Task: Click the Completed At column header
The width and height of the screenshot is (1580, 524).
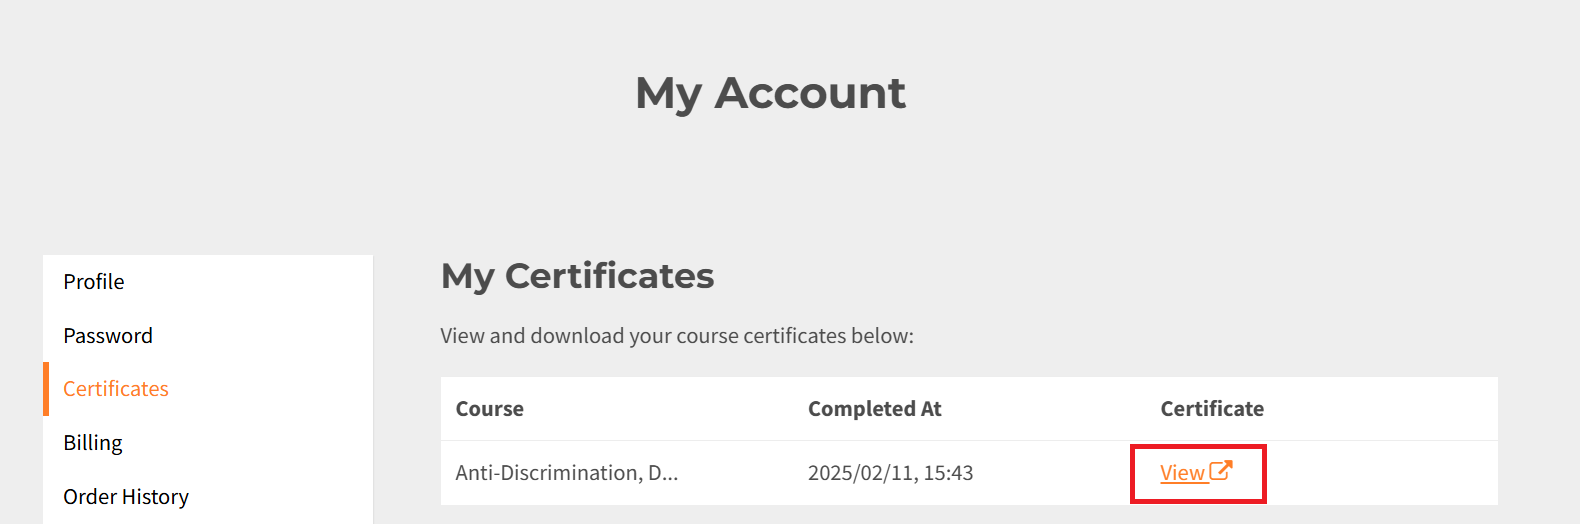Action: coord(875,409)
